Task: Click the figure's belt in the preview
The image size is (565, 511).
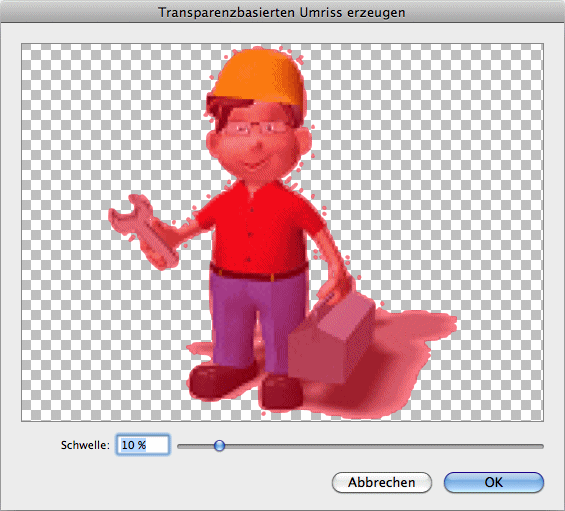Action: pyautogui.click(x=259, y=272)
